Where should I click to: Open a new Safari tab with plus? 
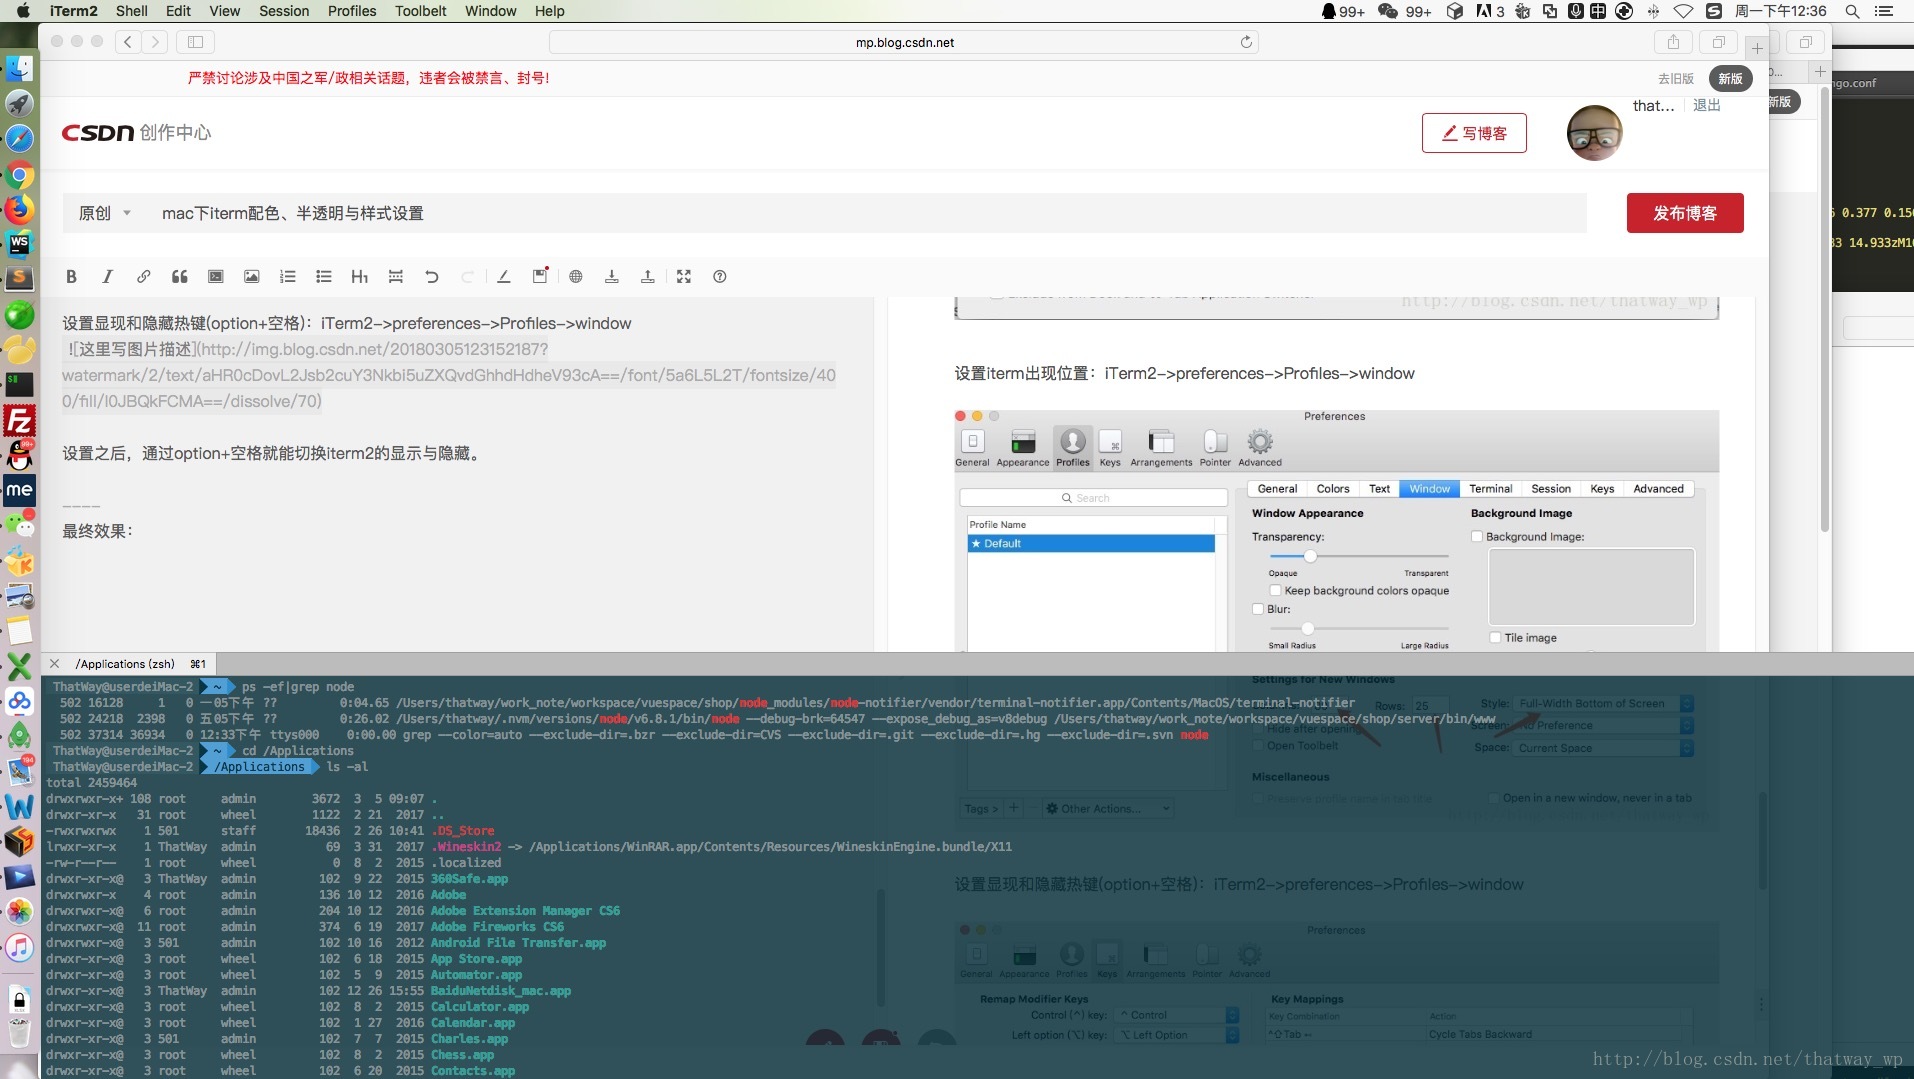coord(1756,47)
